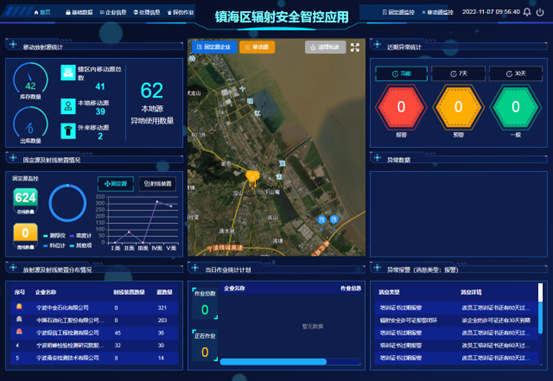Click the local mobile source person icon

tap(68, 106)
